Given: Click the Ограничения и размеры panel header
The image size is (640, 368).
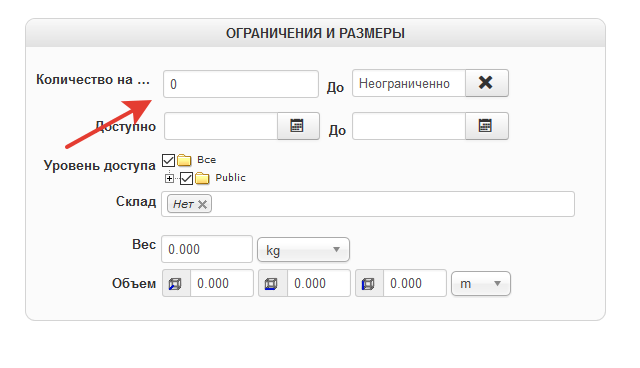Looking at the screenshot, I should point(316,33).
